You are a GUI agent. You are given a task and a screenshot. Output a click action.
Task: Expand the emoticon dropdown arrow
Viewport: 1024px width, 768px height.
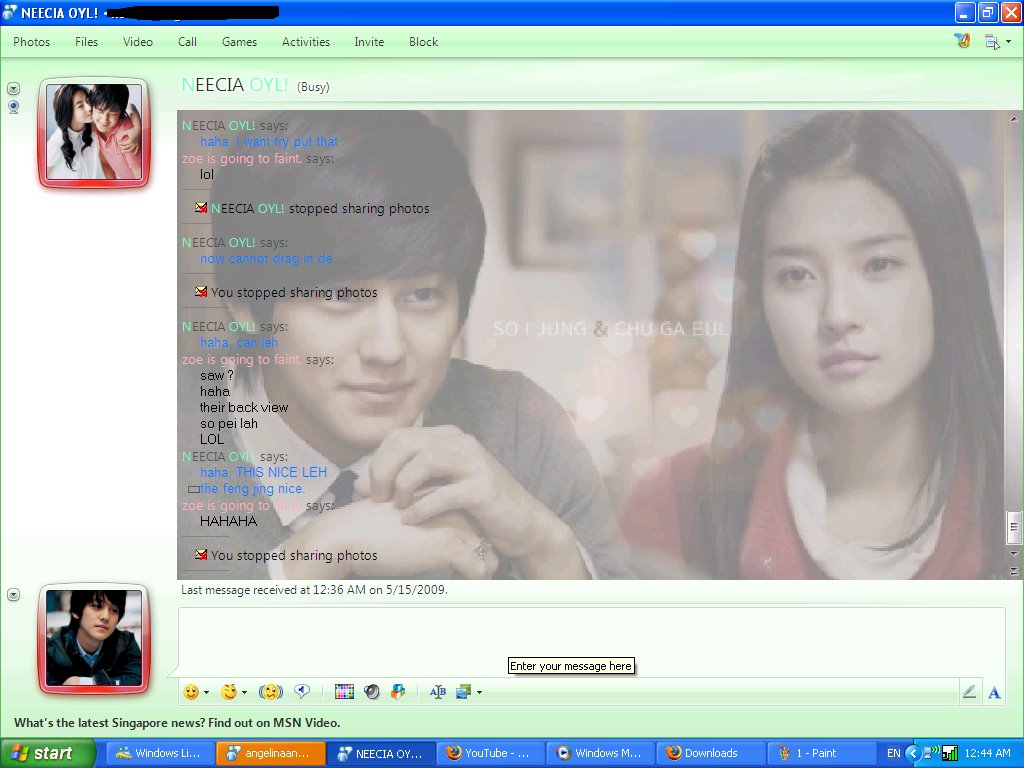coord(206,692)
